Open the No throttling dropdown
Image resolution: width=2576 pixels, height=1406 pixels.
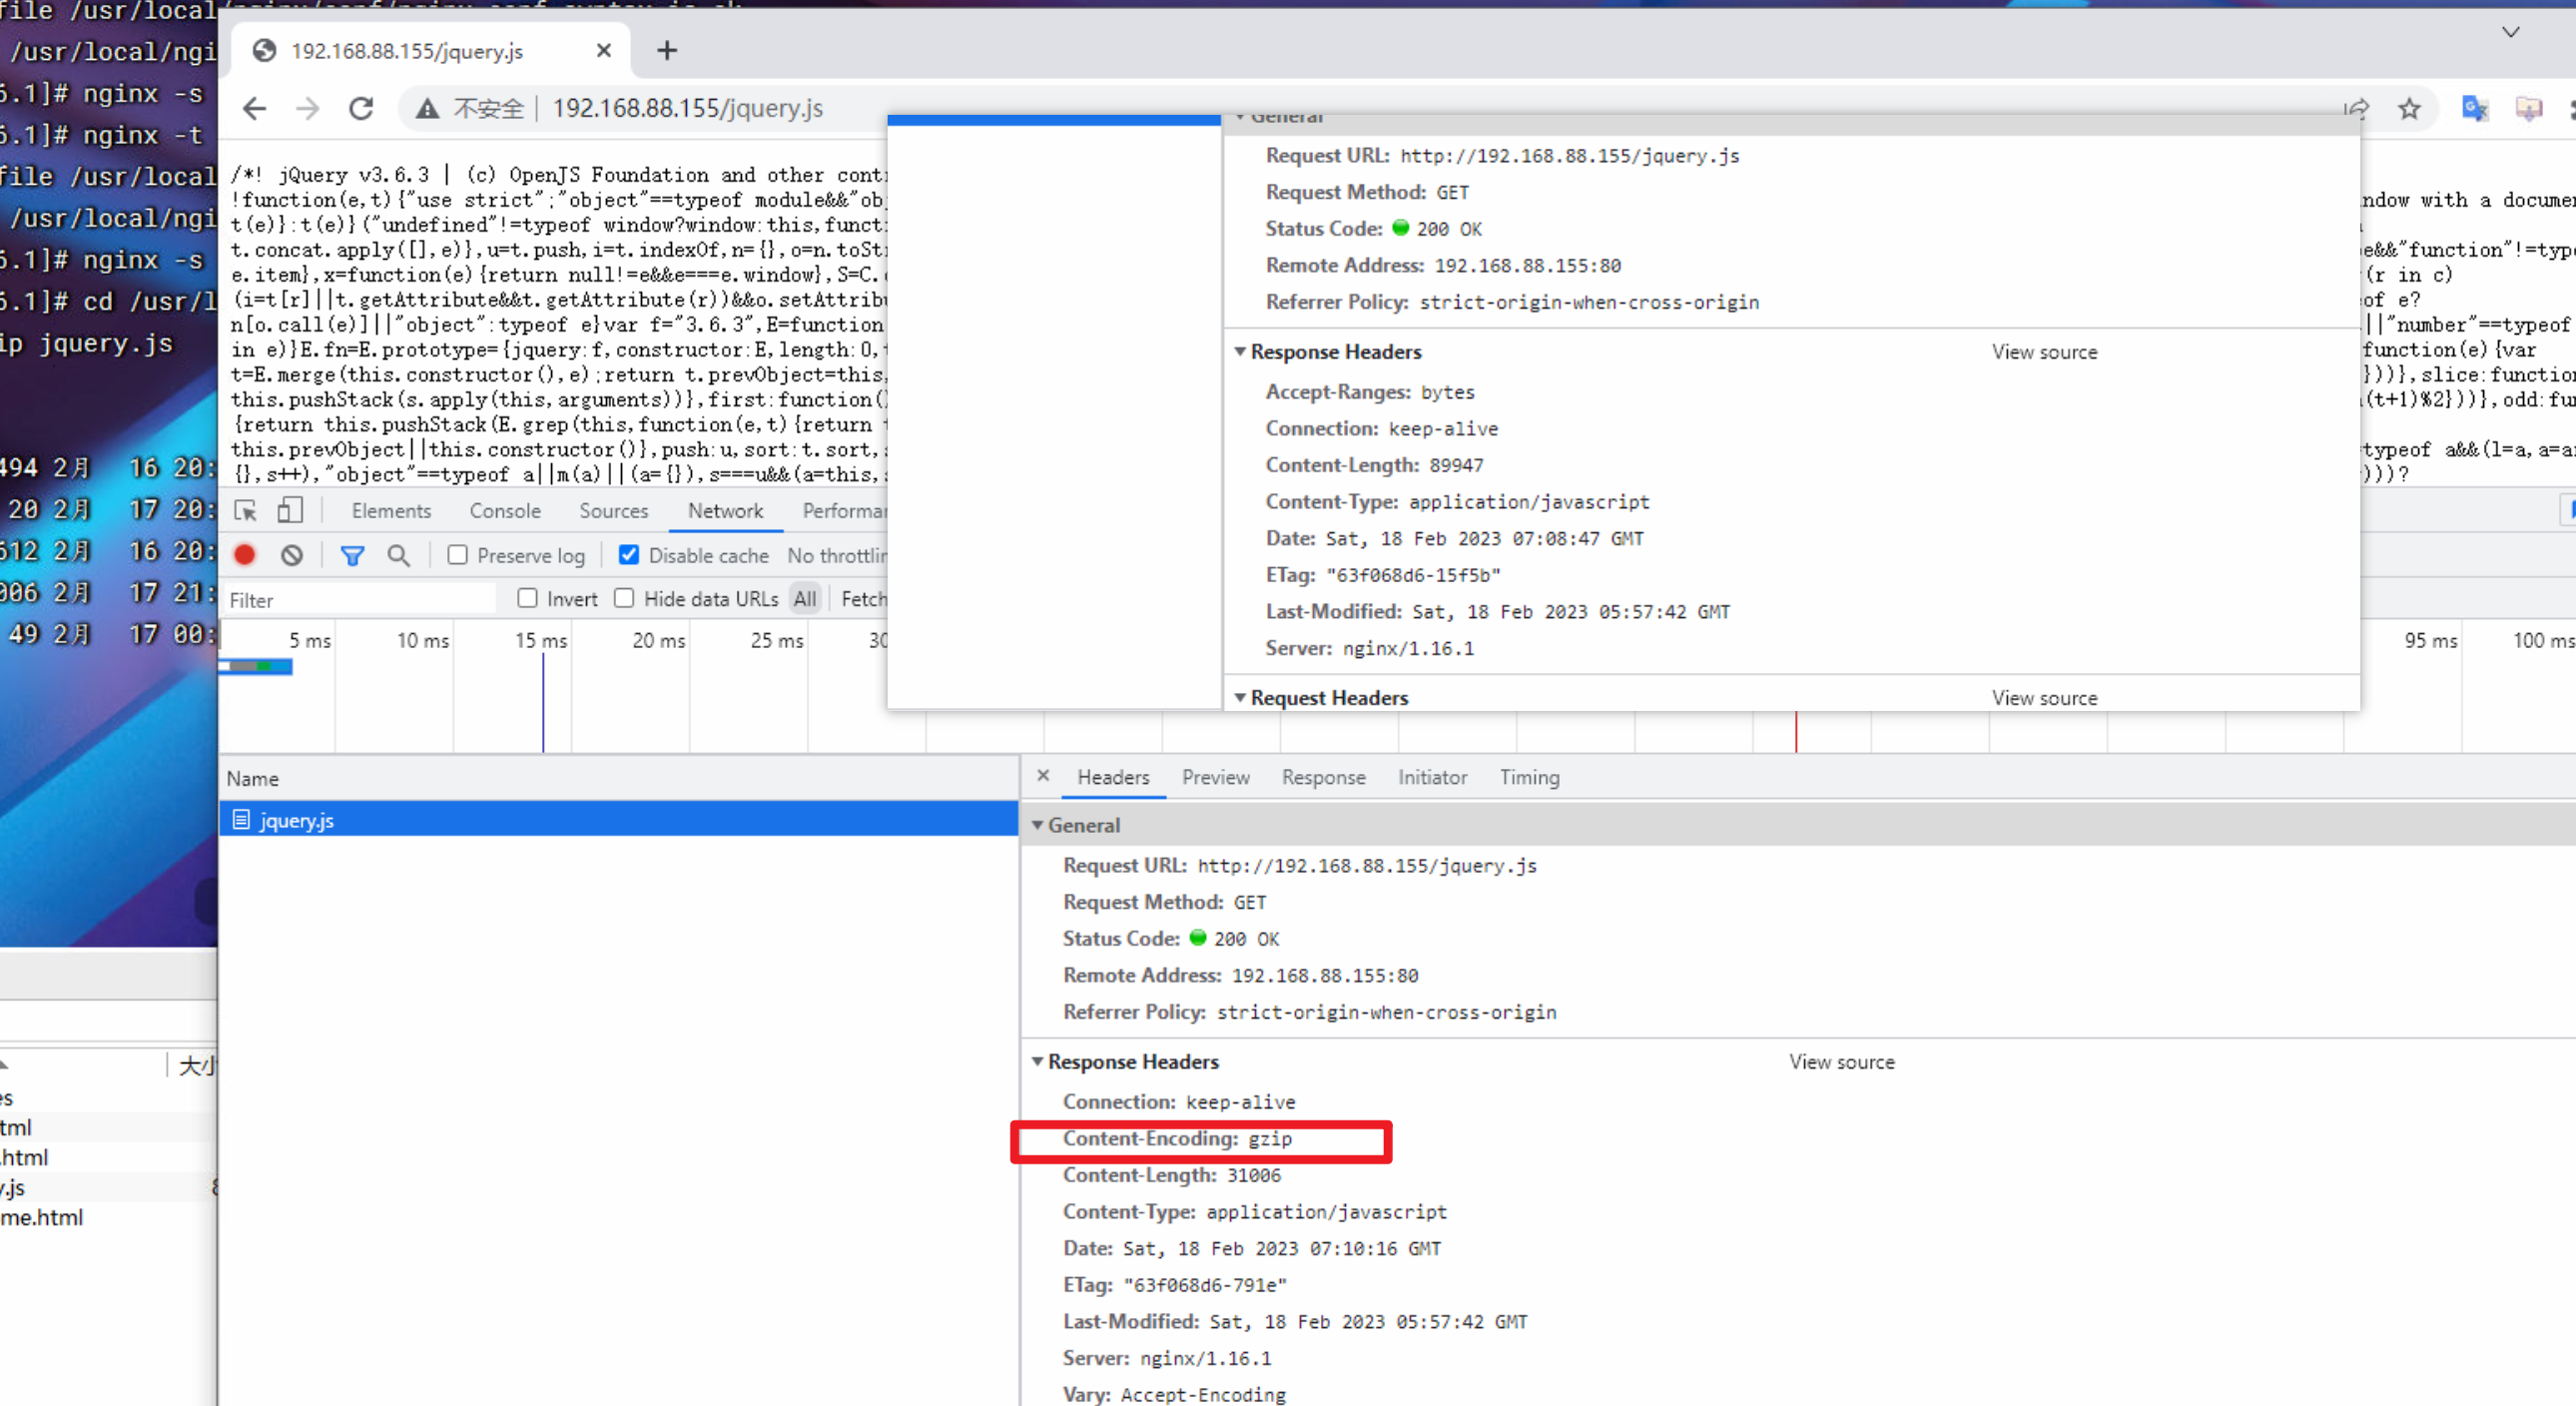point(838,555)
